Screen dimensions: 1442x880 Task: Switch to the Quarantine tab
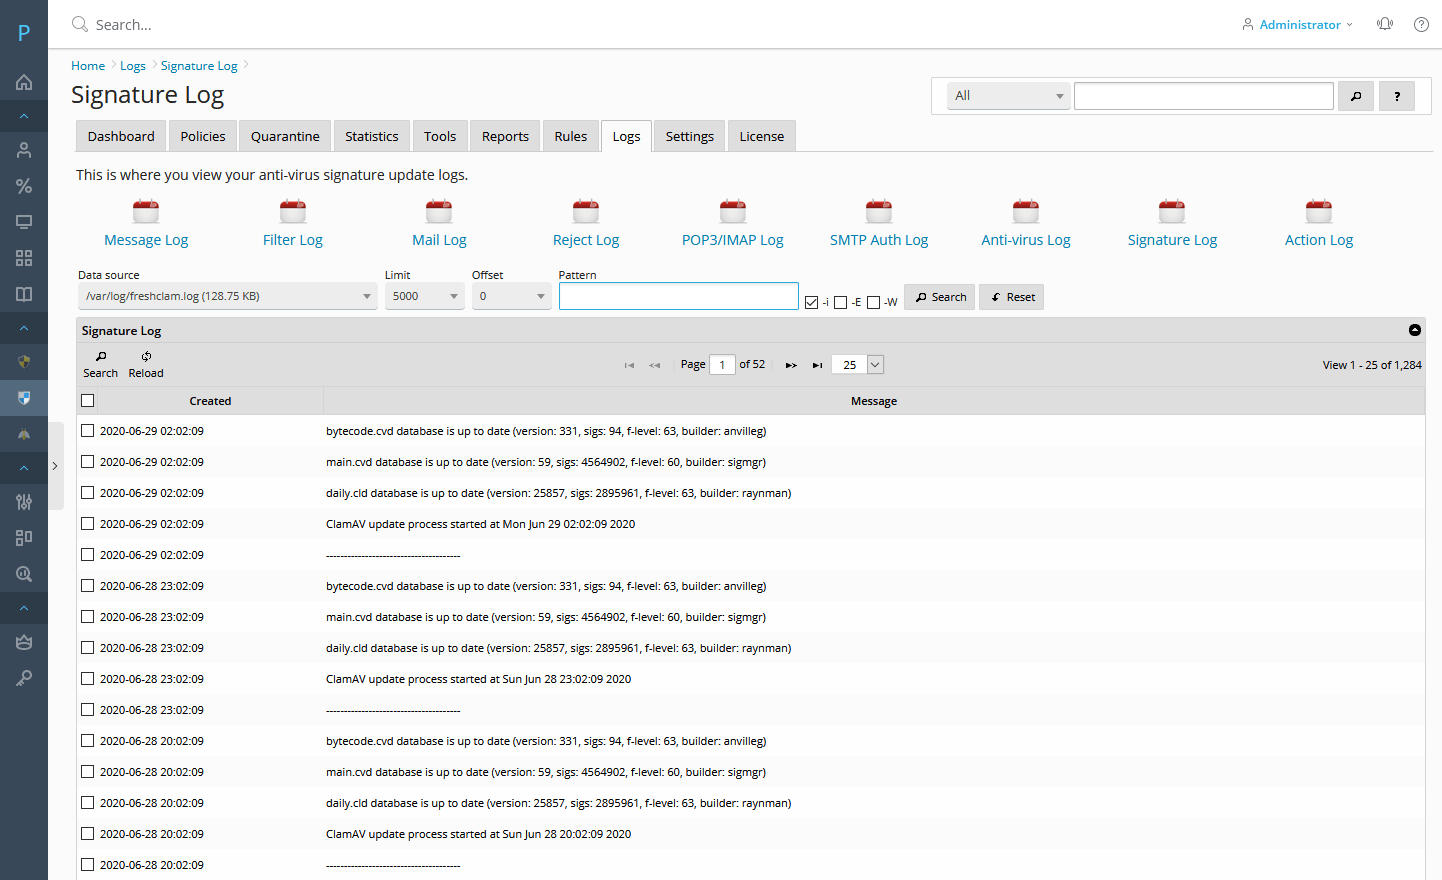(285, 136)
